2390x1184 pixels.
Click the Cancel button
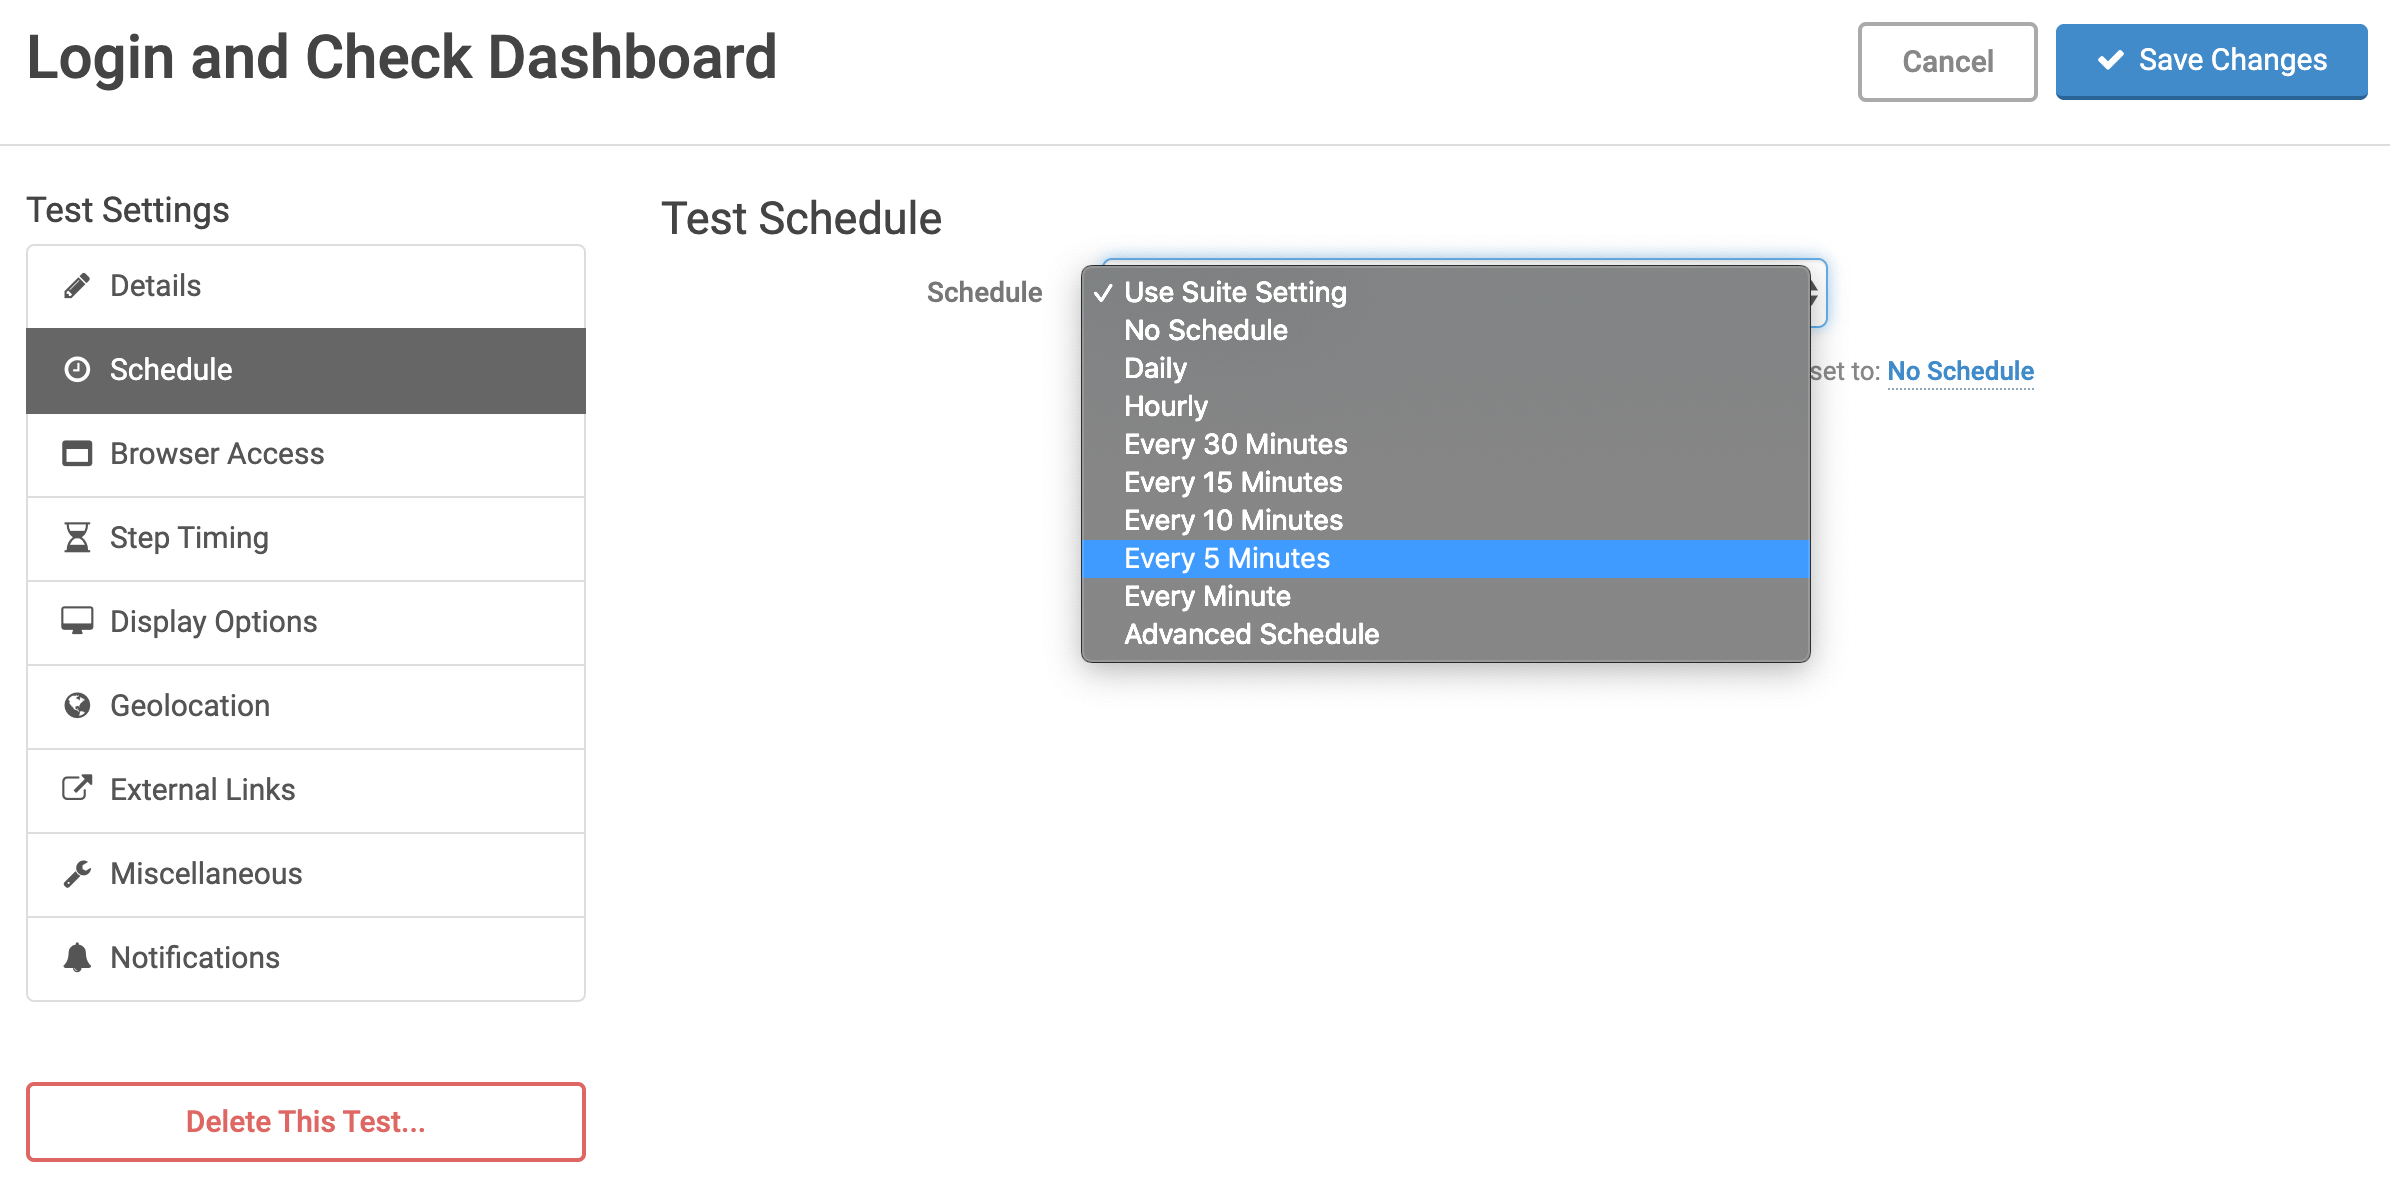(1946, 61)
